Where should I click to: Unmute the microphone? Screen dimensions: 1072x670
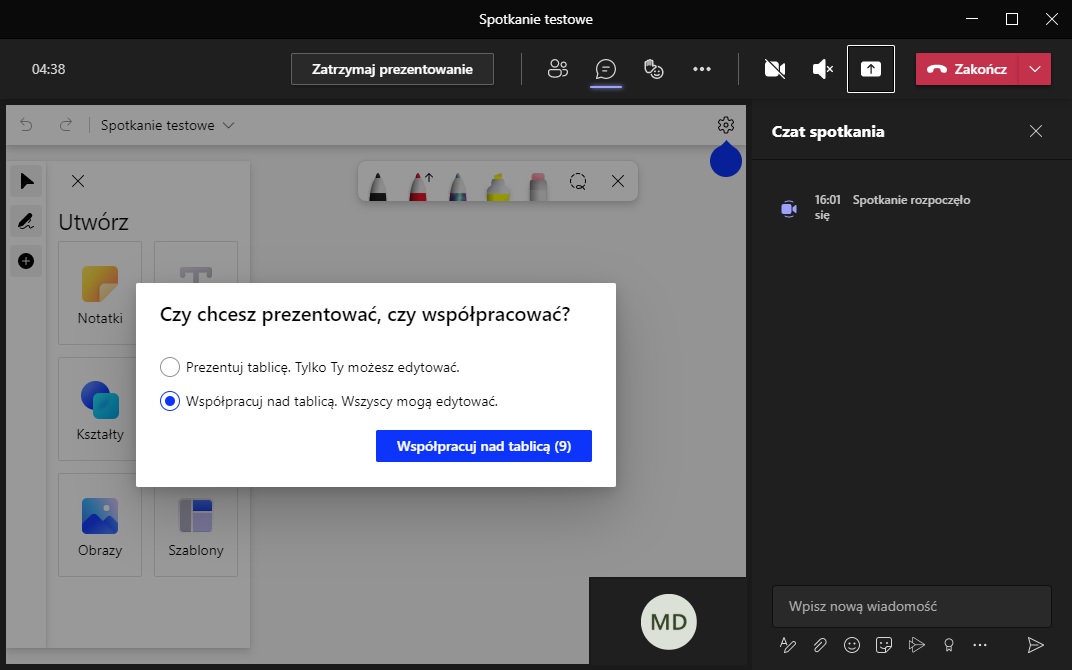pos(822,69)
